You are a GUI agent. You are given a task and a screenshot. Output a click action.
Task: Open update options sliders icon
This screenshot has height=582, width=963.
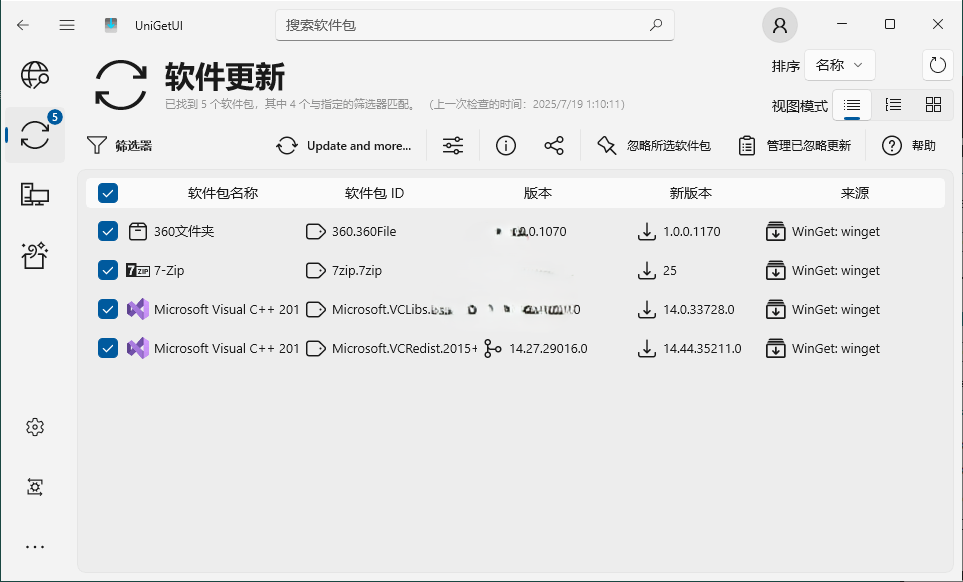pyautogui.click(x=453, y=146)
